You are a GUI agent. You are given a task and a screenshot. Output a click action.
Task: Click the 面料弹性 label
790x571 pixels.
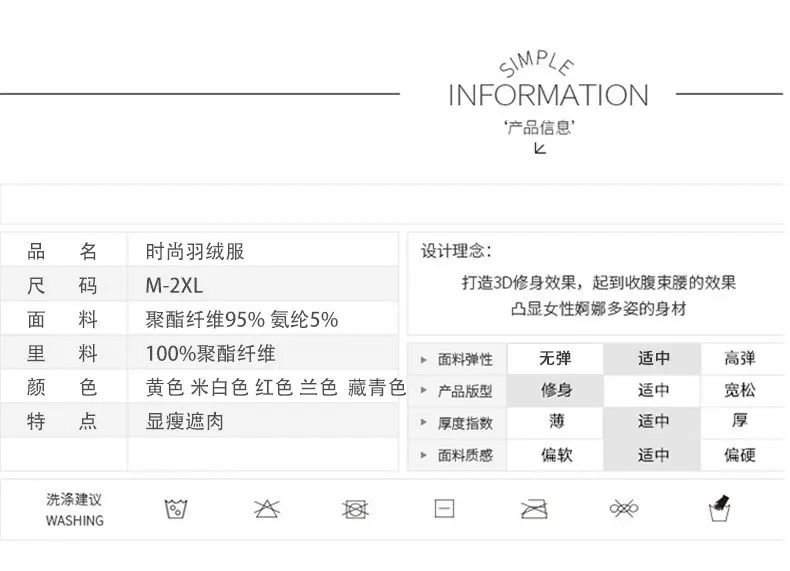[465, 360]
